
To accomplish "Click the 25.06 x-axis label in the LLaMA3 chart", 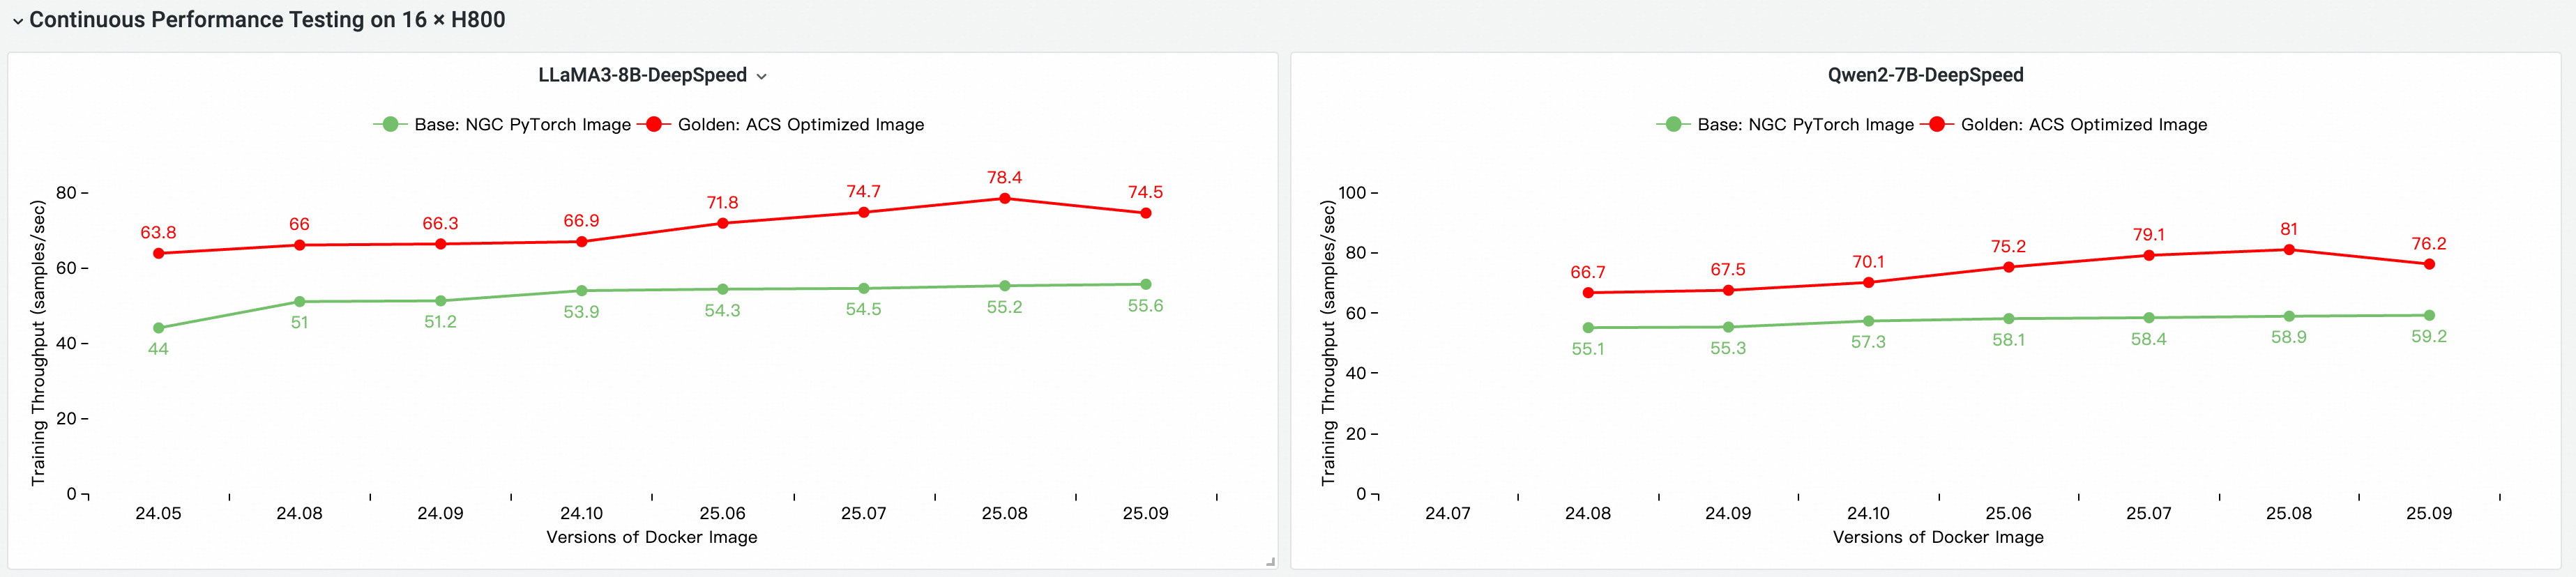I will [x=722, y=513].
